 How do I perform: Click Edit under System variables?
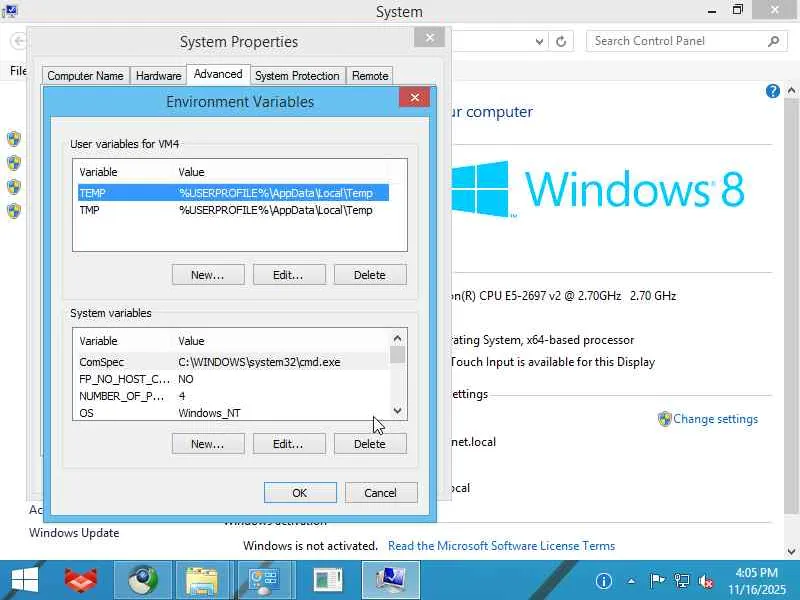click(289, 444)
